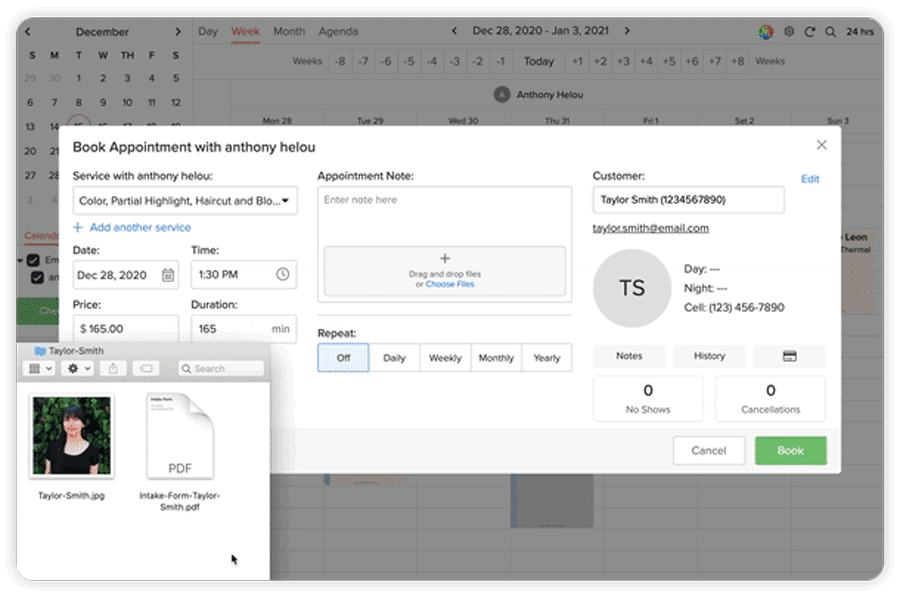Open the Share icon in the Finder window

[114, 368]
